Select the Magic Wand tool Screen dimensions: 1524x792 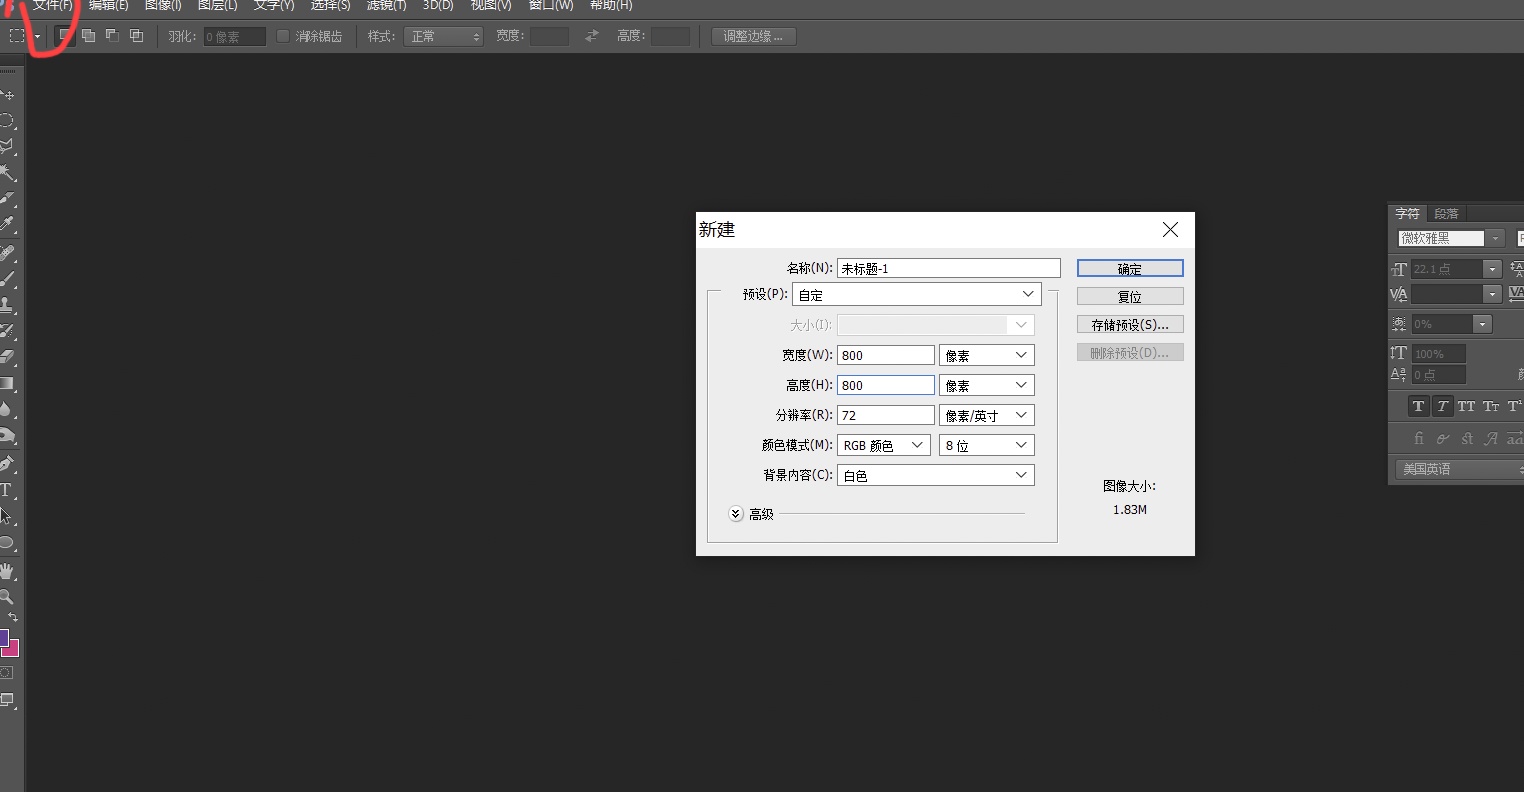pos(7,173)
